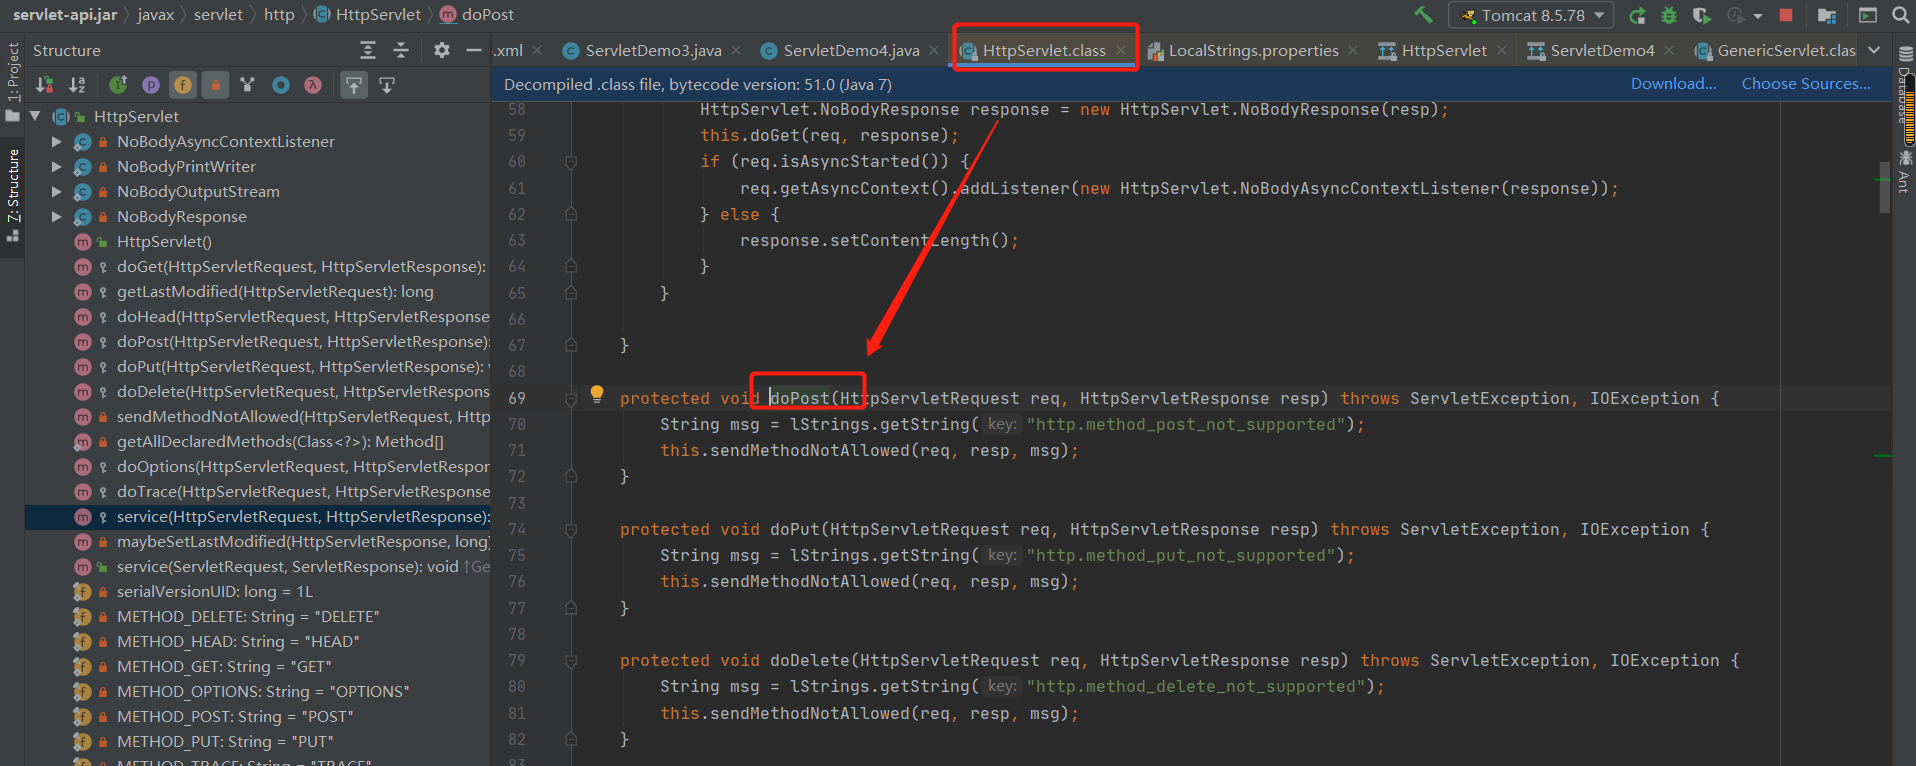
Task: Open the profiler run options arrow
Action: (x=1757, y=16)
